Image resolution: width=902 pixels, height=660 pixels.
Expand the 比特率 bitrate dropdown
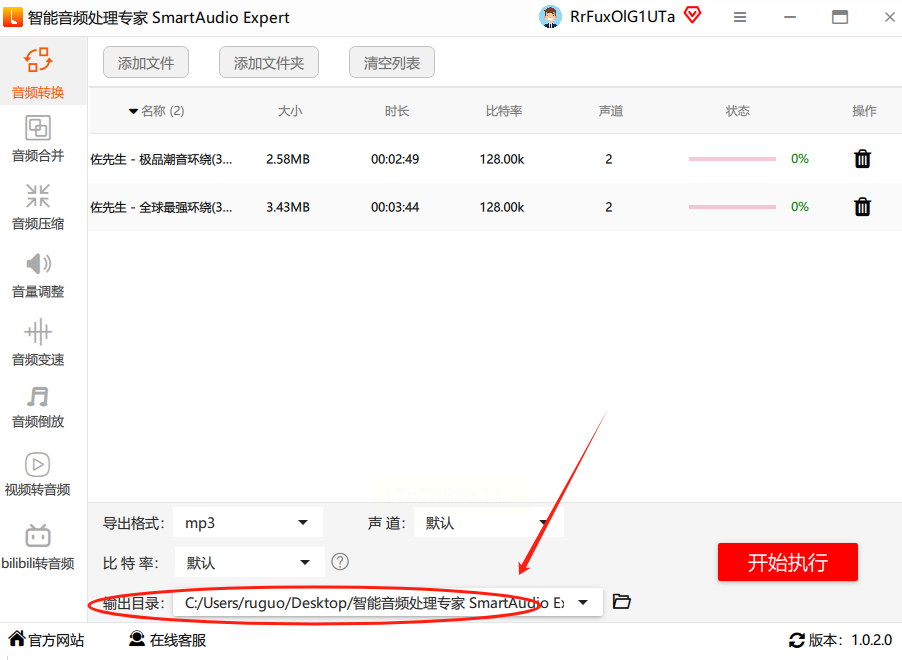250,562
